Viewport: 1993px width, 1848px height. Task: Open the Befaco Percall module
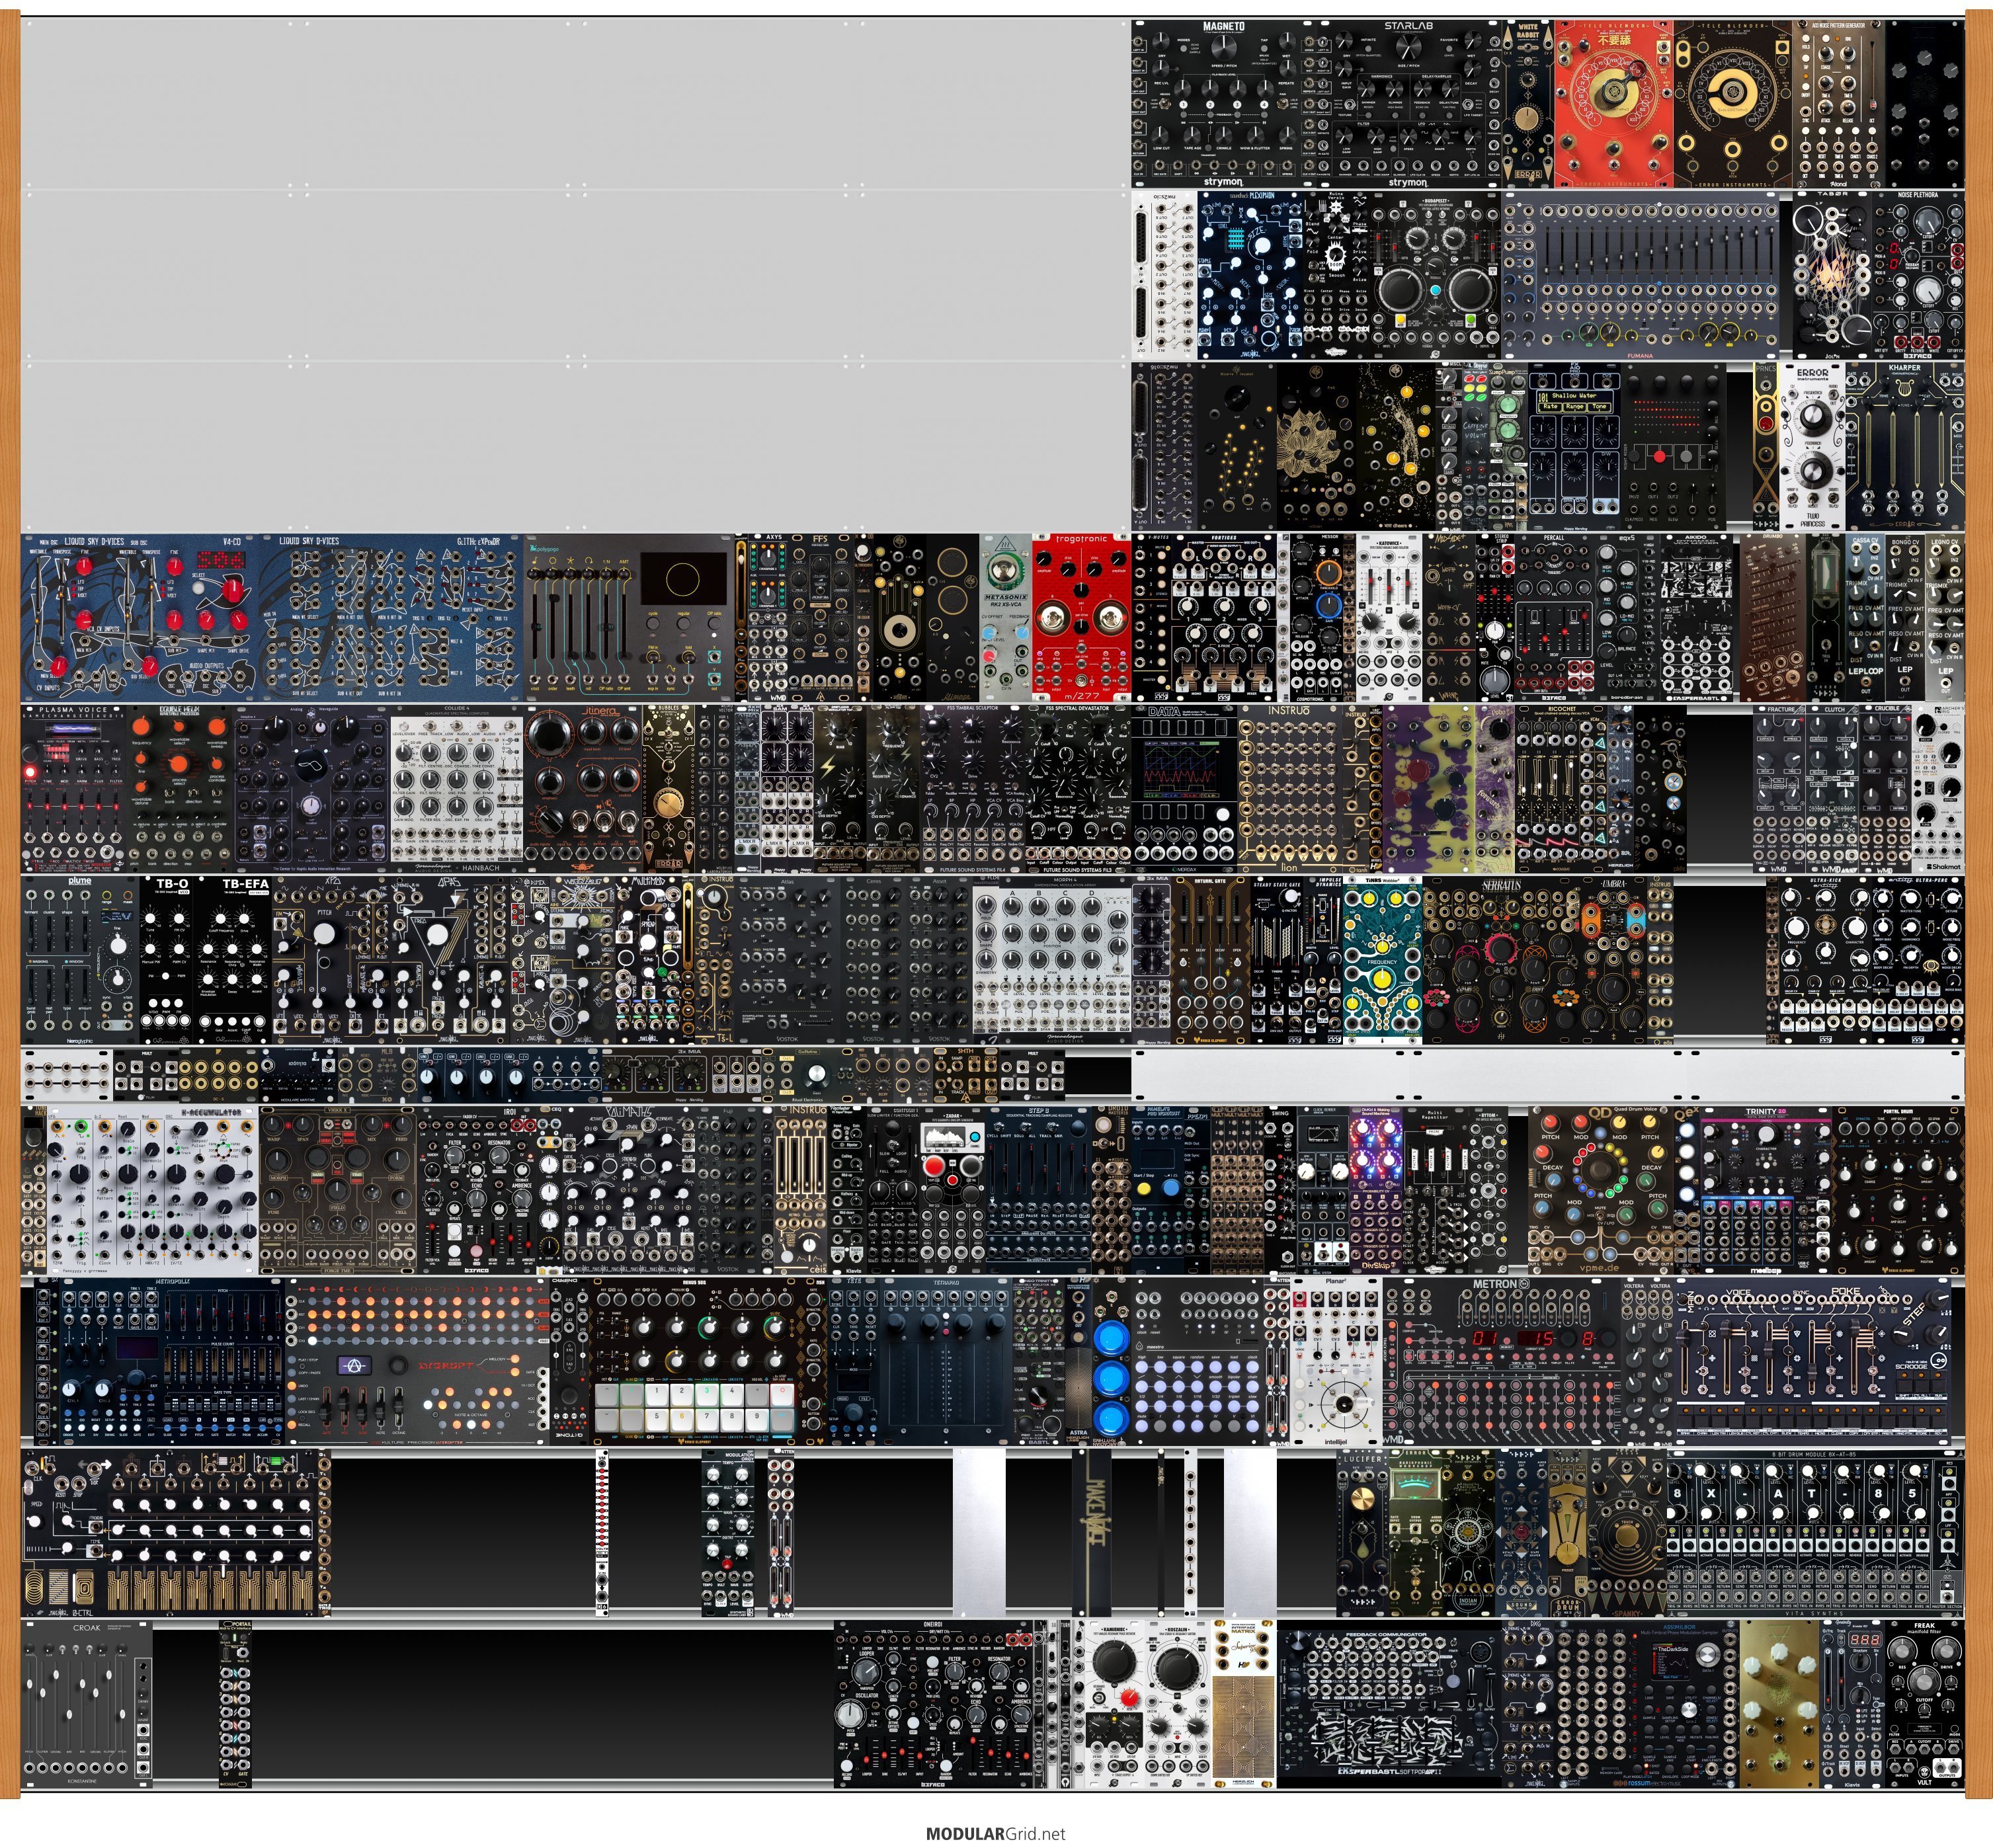tap(1555, 617)
